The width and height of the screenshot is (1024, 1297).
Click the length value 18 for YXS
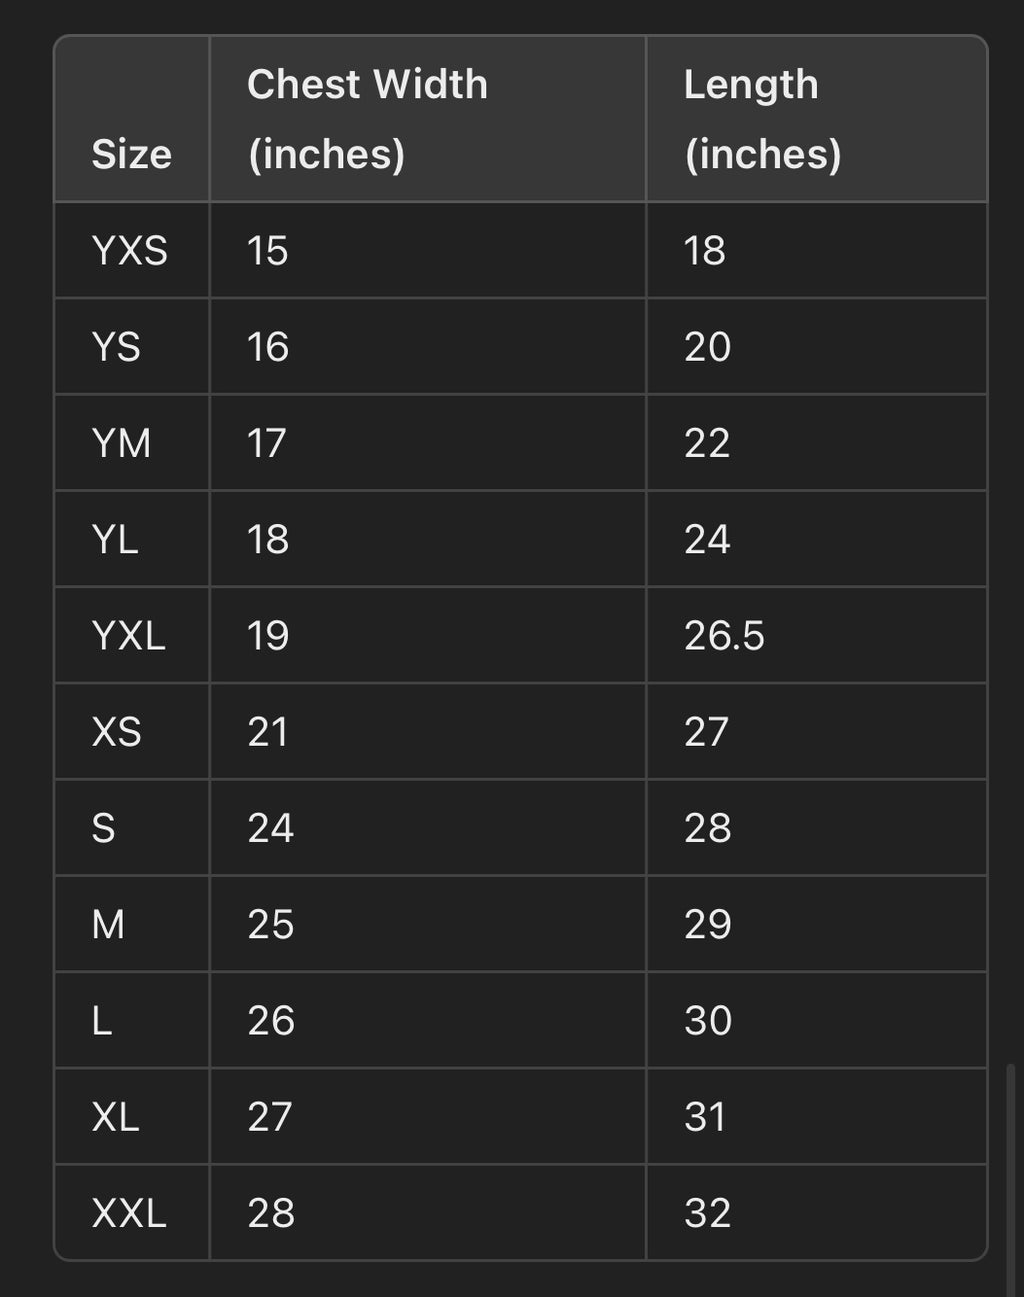[705, 250]
